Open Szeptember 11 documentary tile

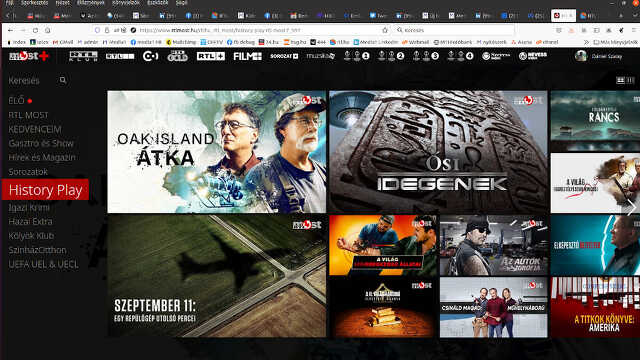click(x=217, y=276)
